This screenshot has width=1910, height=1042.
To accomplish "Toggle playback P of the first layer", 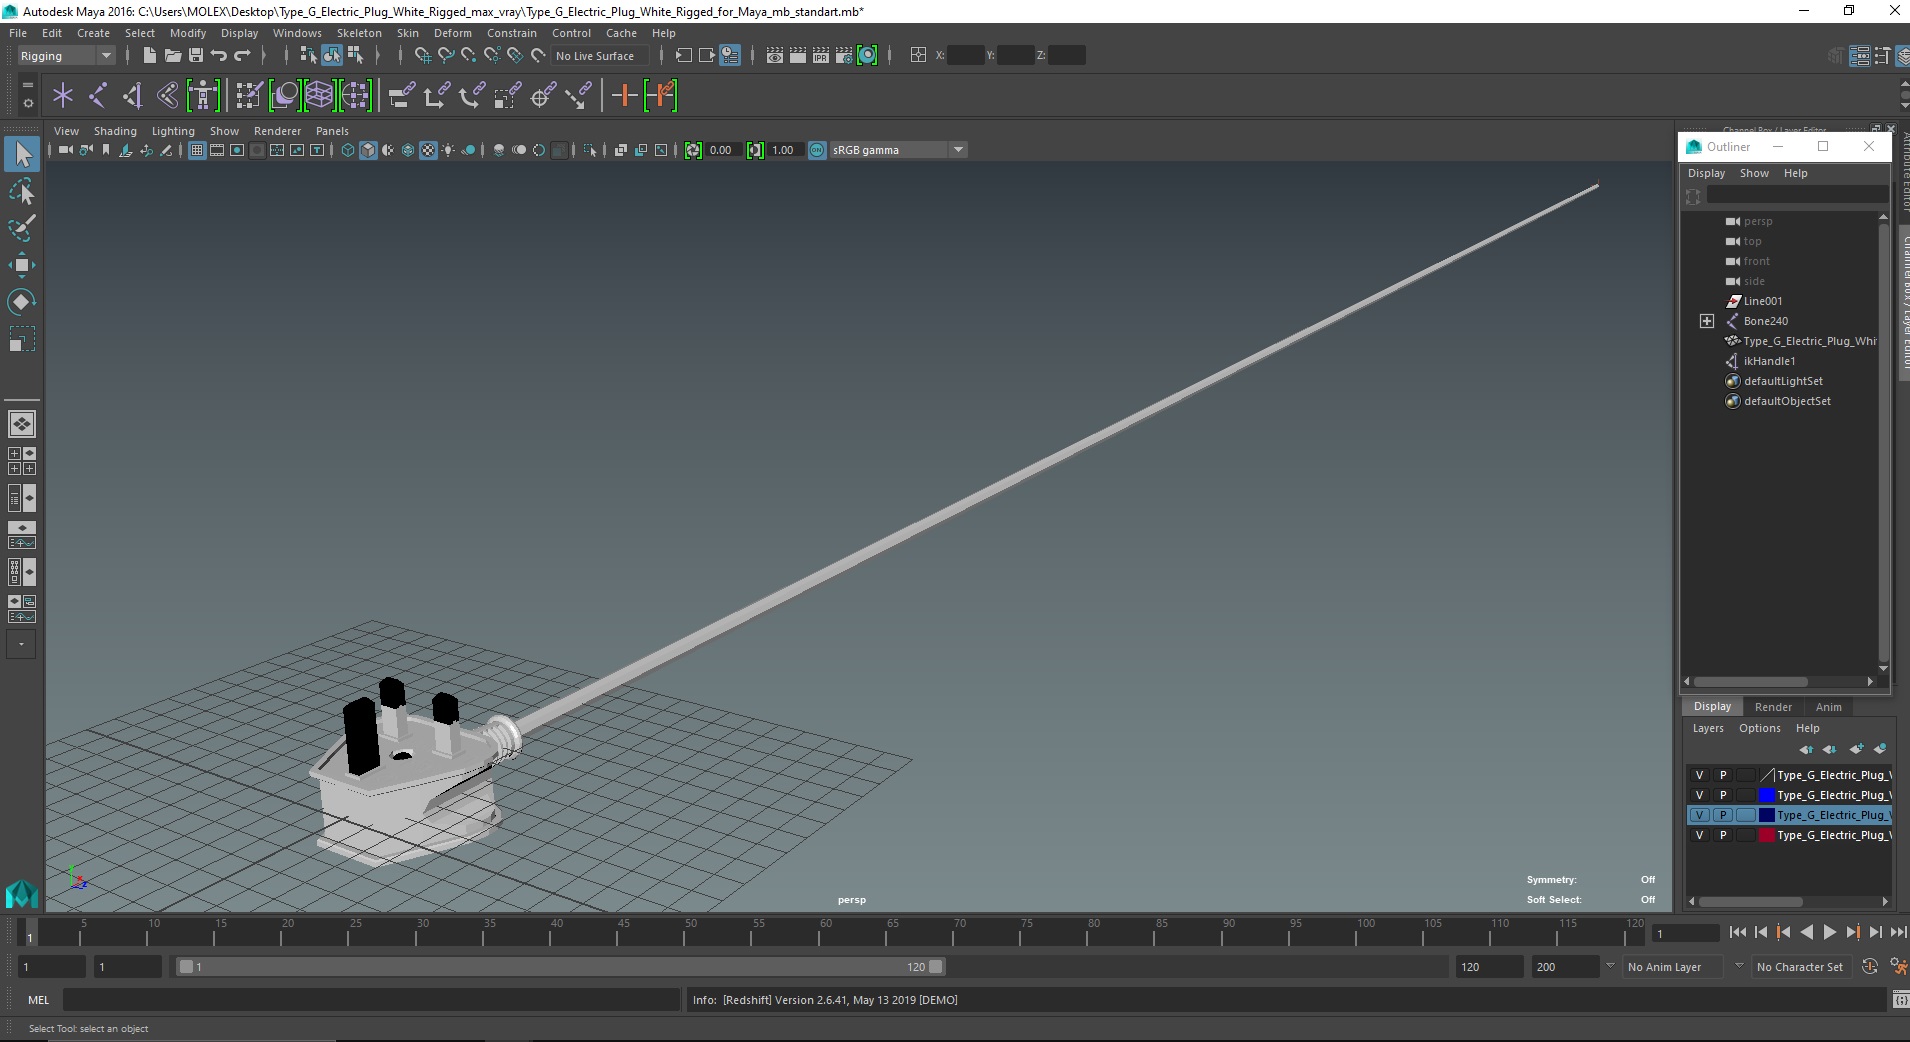I will (1723, 775).
